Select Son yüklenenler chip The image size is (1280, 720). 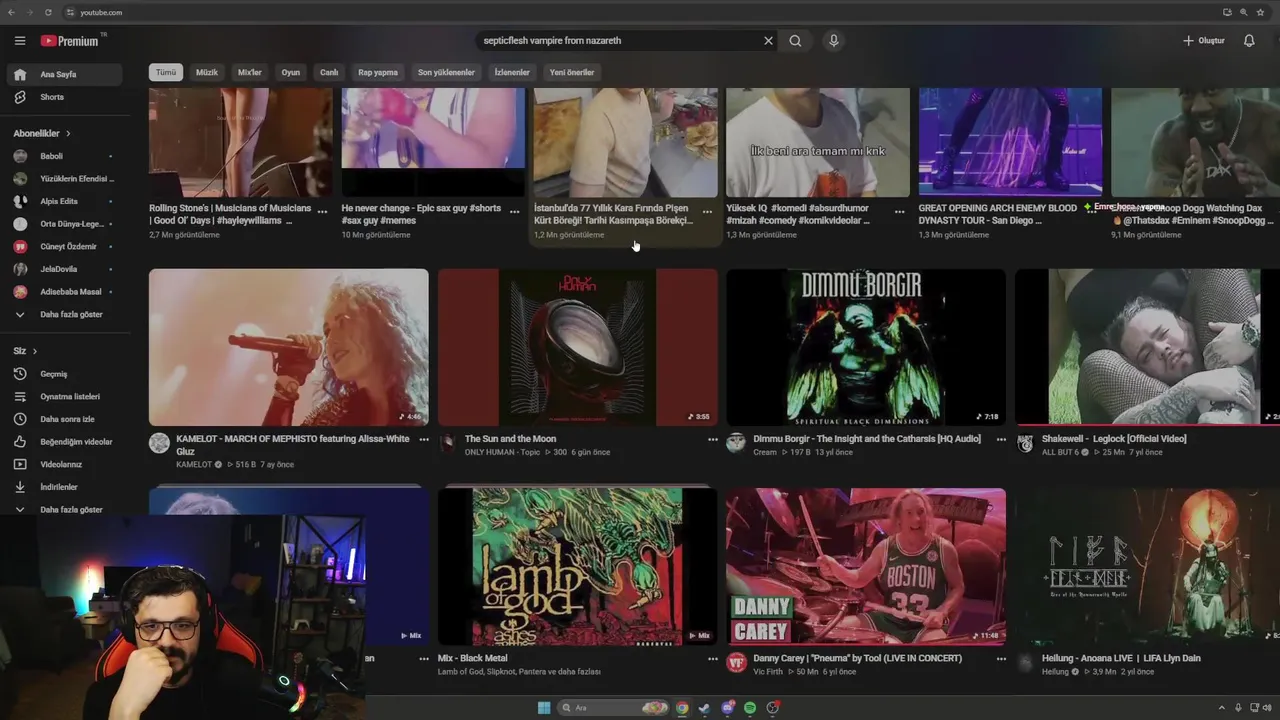(x=446, y=72)
